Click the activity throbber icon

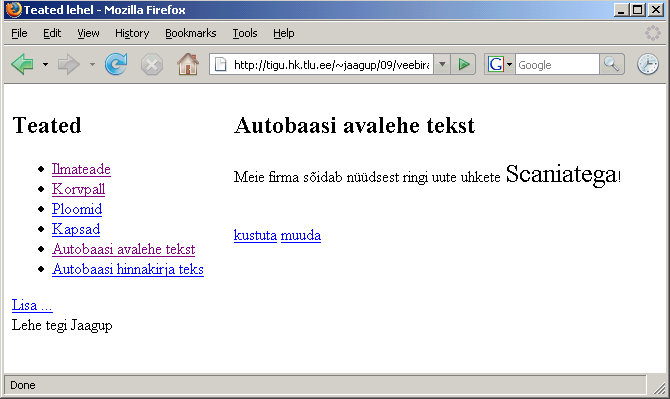point(653,33)
